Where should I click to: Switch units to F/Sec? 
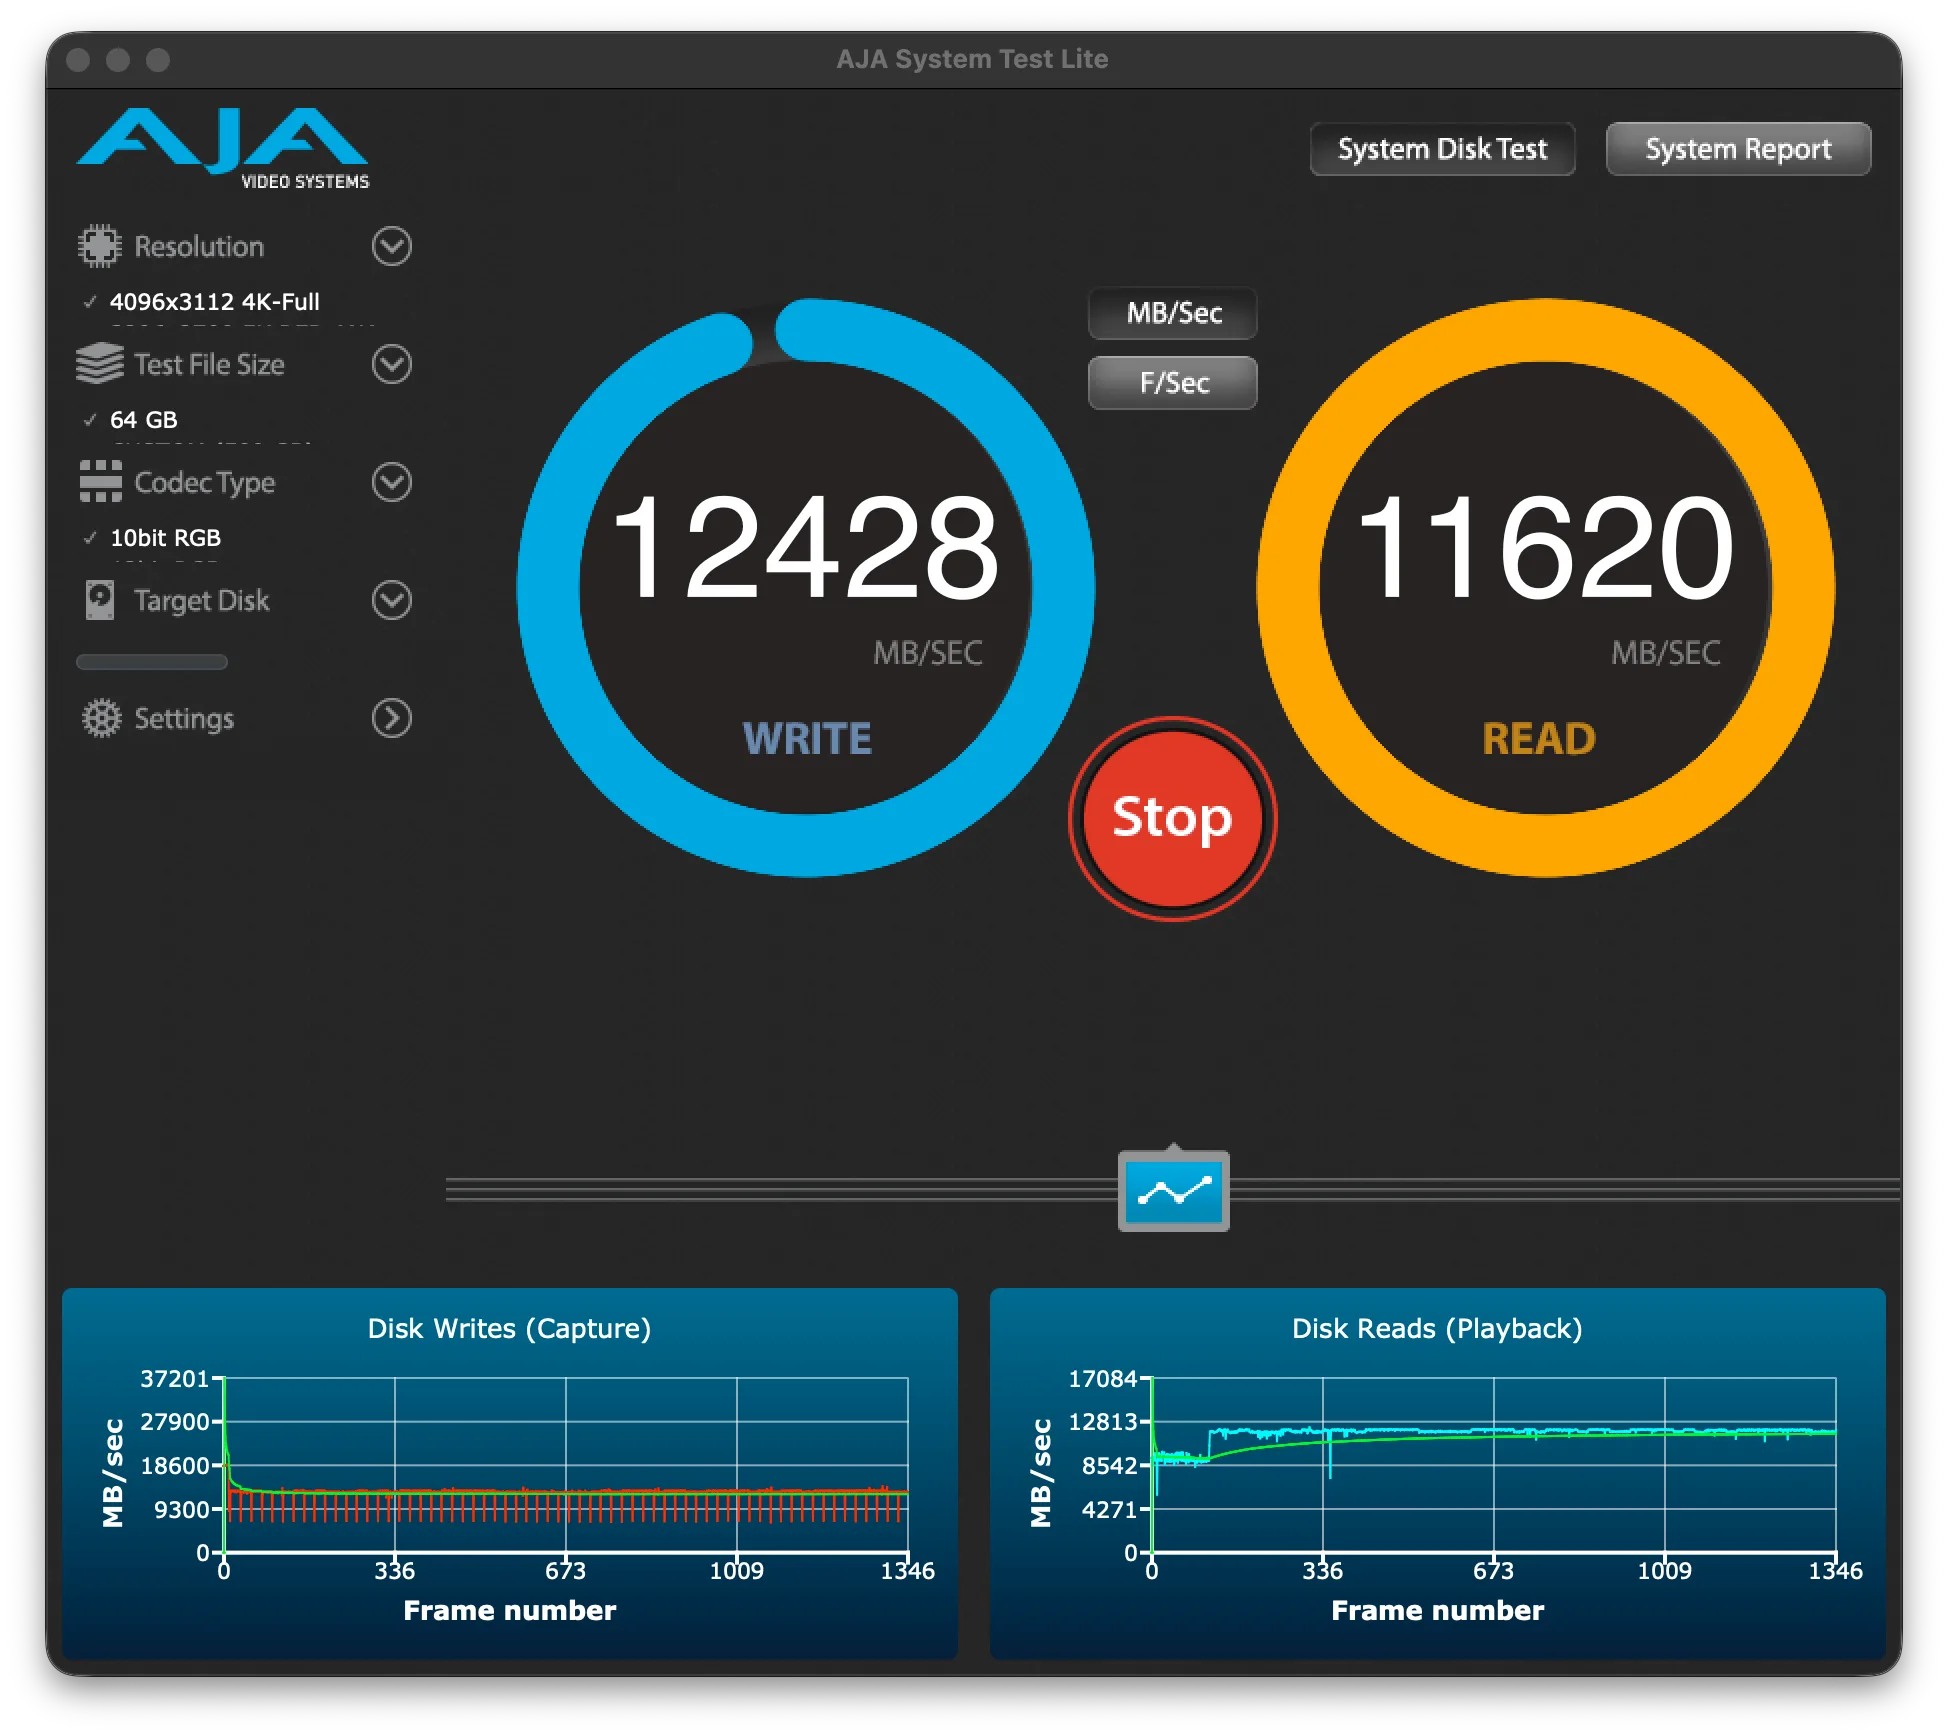(x=1173, y=383)
